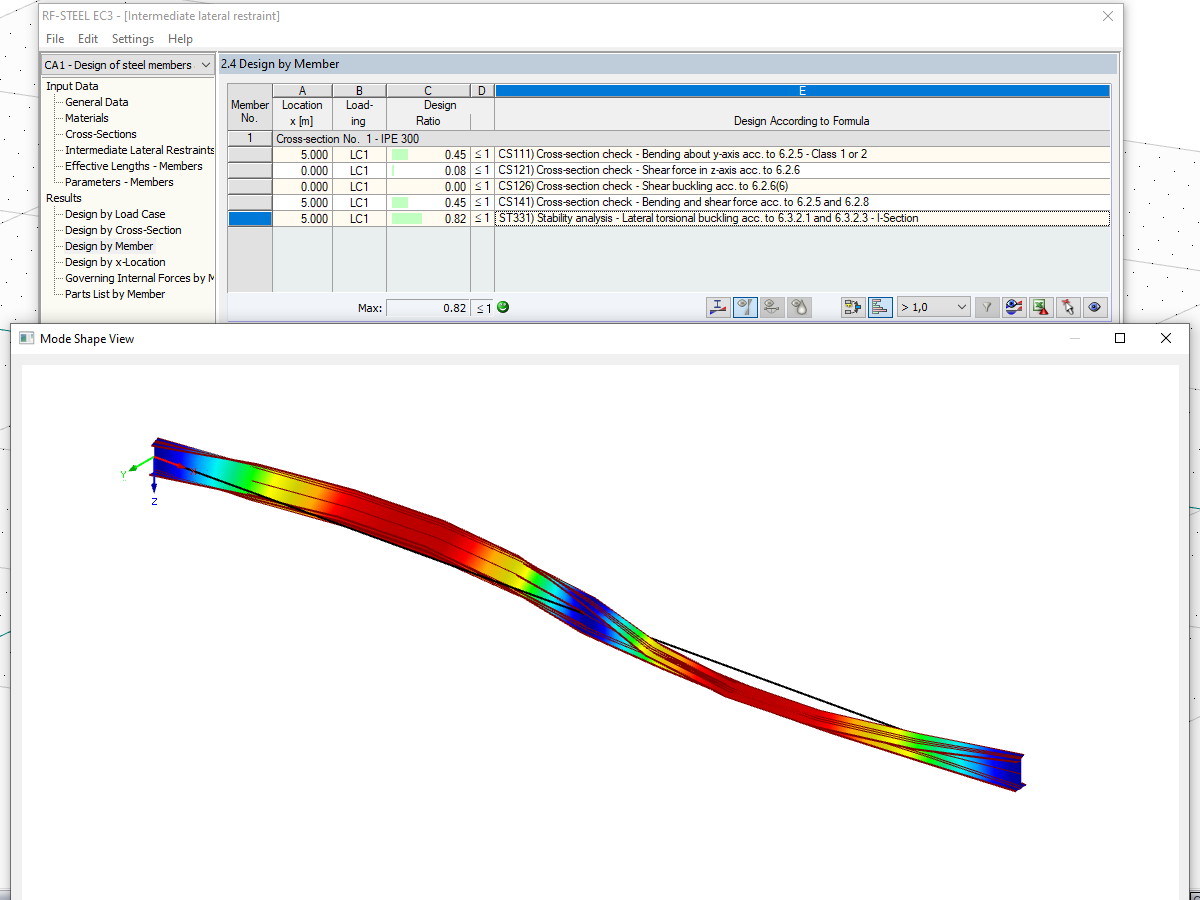Open the Edit menu
This screenshot has height=900, width=1200.
(x=88, y=39)
